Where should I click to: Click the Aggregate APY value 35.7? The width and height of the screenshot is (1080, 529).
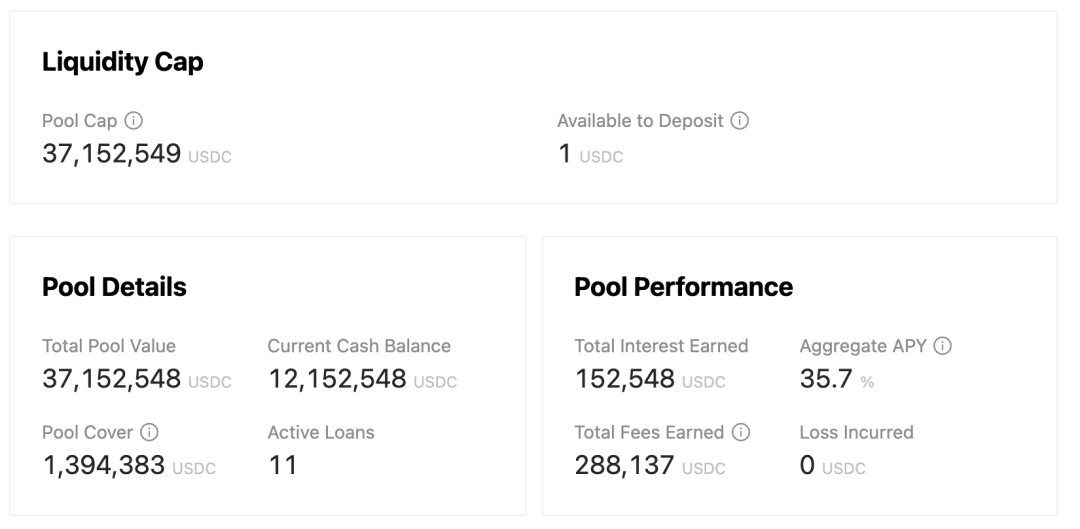[x=826, y=379]
